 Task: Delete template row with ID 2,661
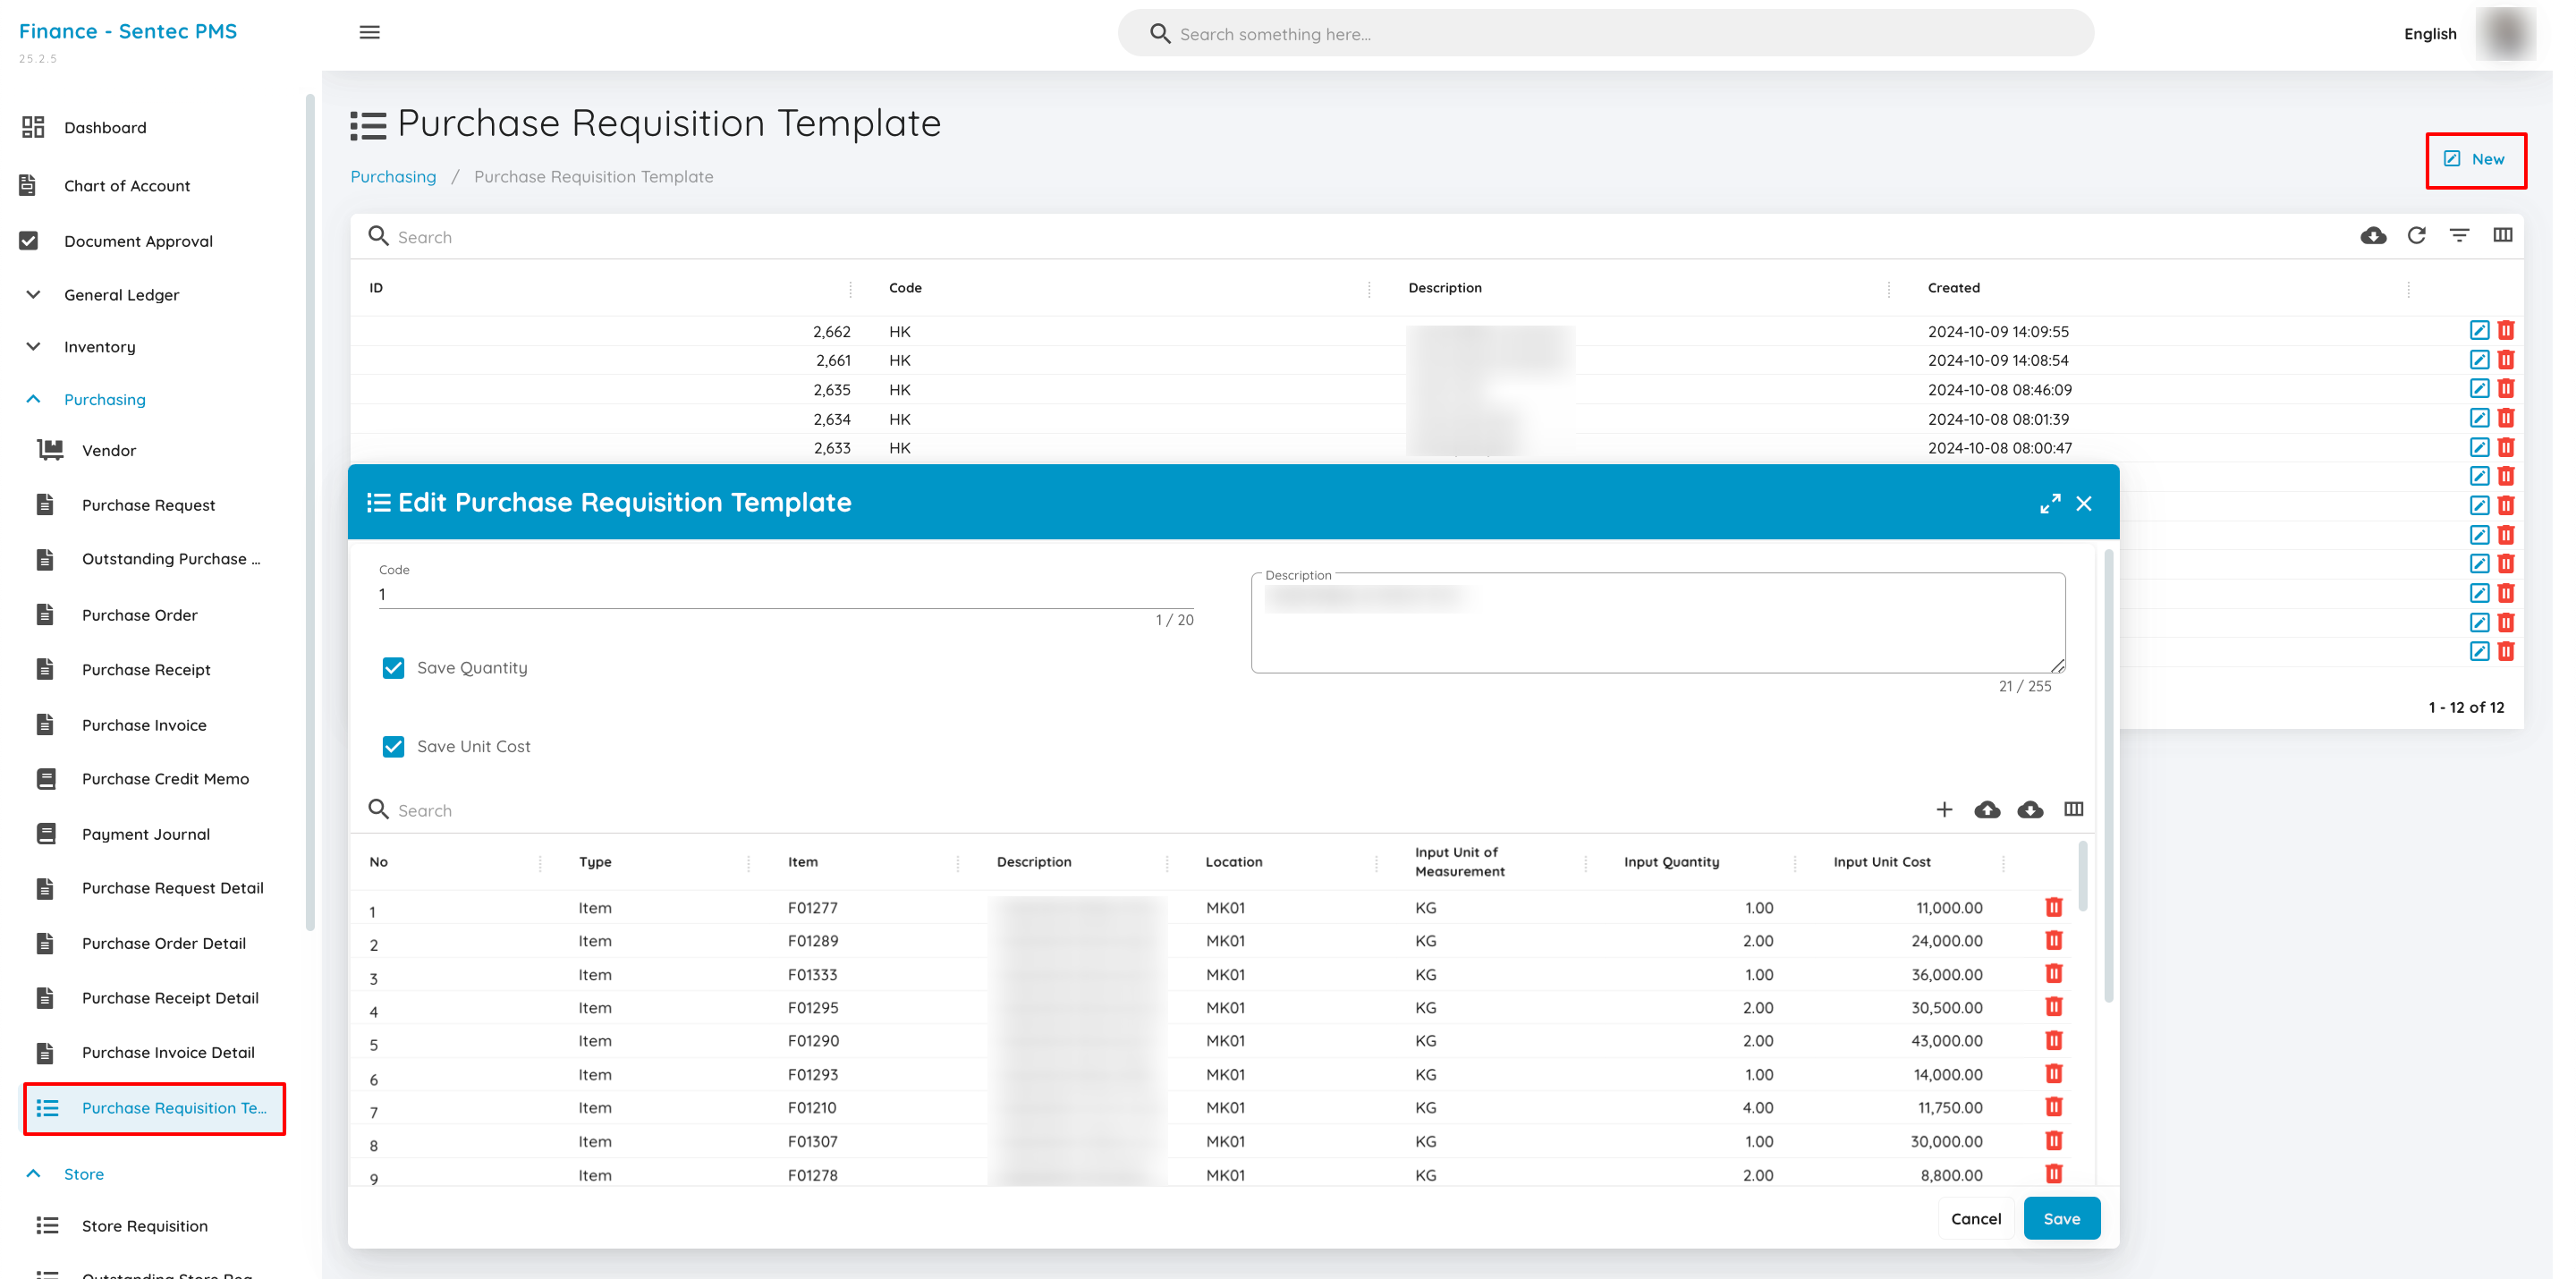coord(2506,360)
